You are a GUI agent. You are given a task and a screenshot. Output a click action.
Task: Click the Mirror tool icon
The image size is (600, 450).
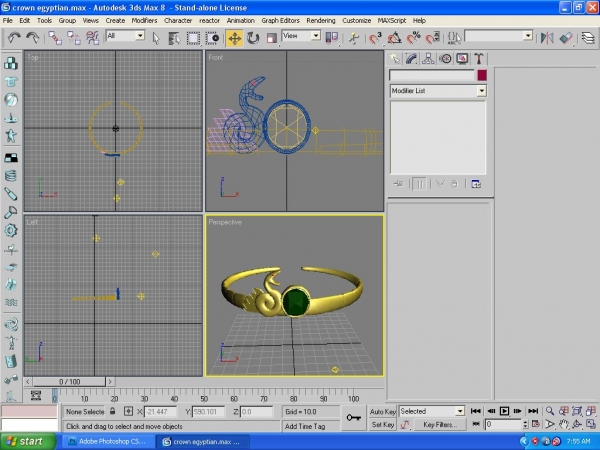pos(547,38)
